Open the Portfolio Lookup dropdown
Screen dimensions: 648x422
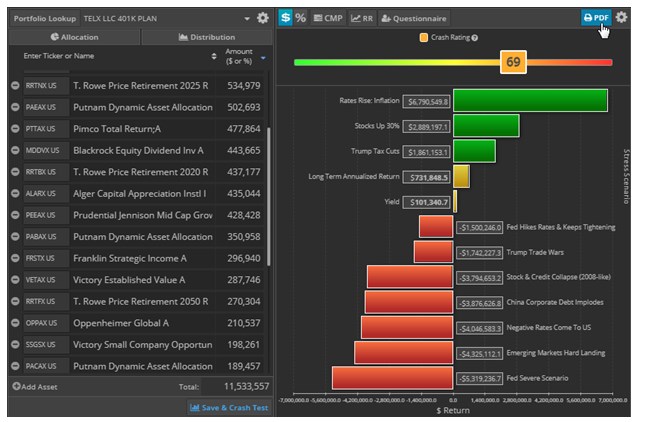pyautogui.click(x=247, y=18)
